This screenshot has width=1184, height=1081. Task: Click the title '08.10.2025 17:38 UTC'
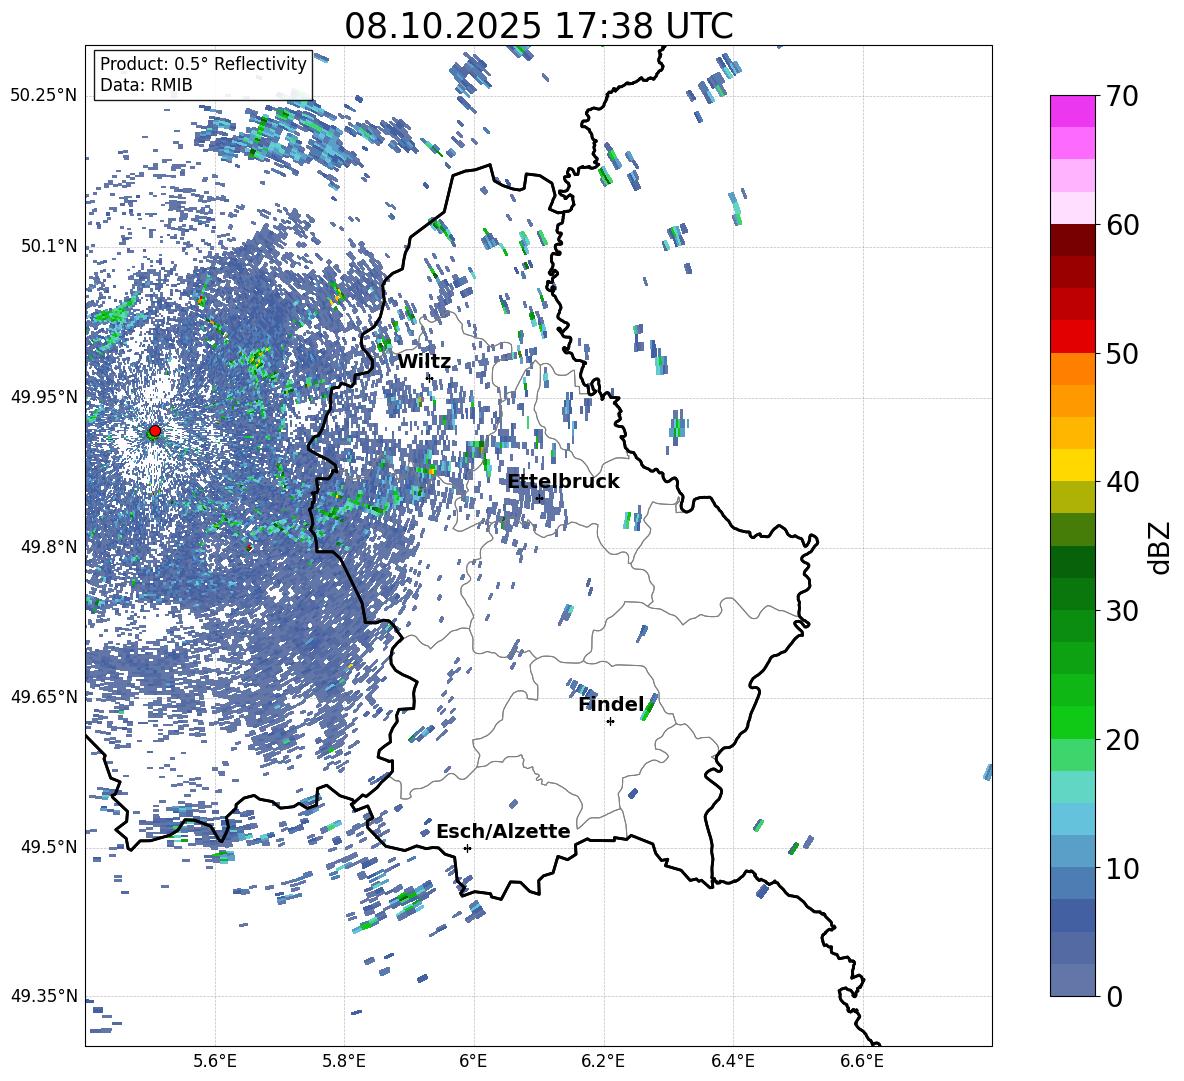click(538, 26)
